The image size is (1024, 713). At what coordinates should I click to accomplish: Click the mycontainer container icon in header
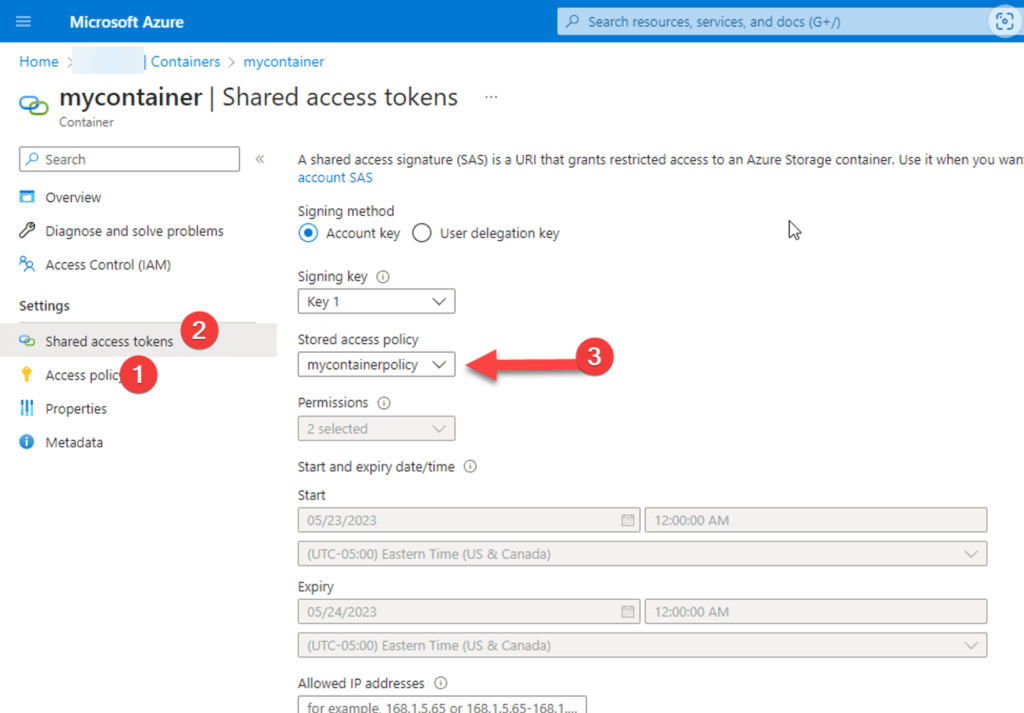click(x=33, y=104)
